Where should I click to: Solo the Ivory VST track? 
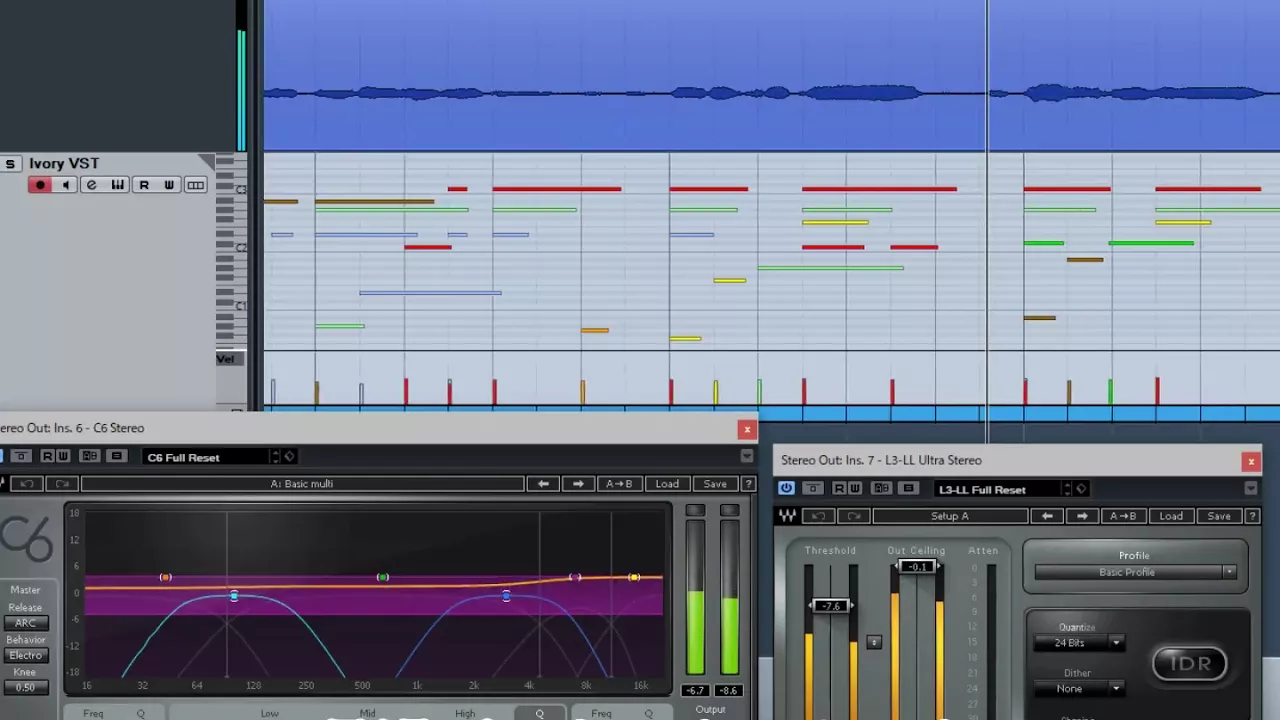point(10,164)
